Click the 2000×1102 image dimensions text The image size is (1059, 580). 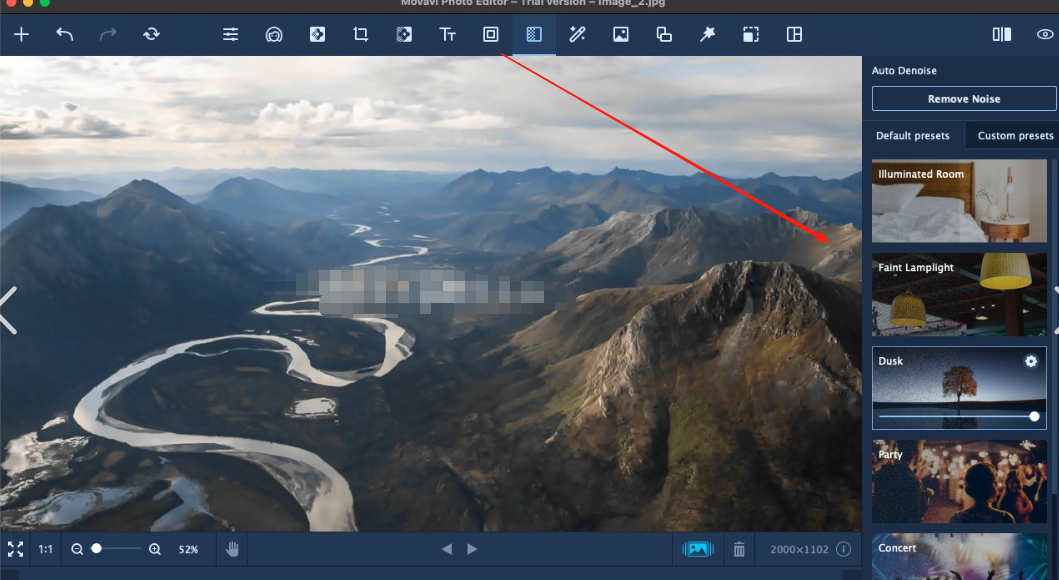799,550
